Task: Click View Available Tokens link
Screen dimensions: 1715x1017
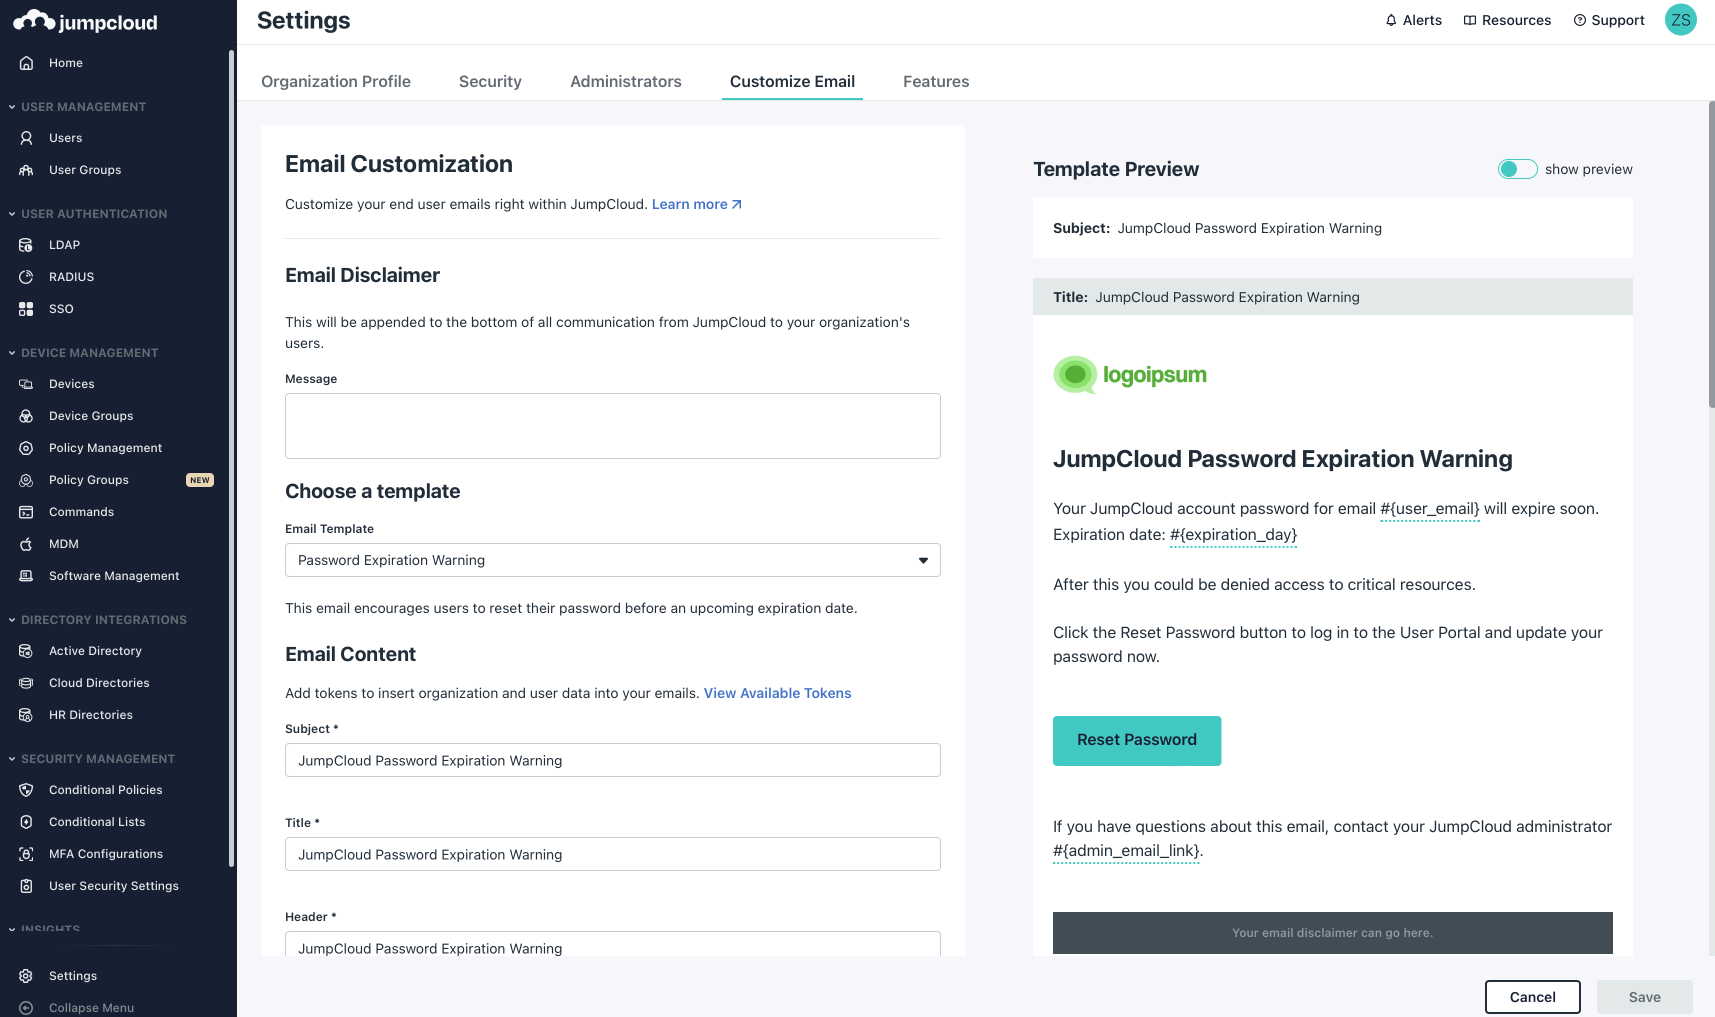Action: pos(778,693)
